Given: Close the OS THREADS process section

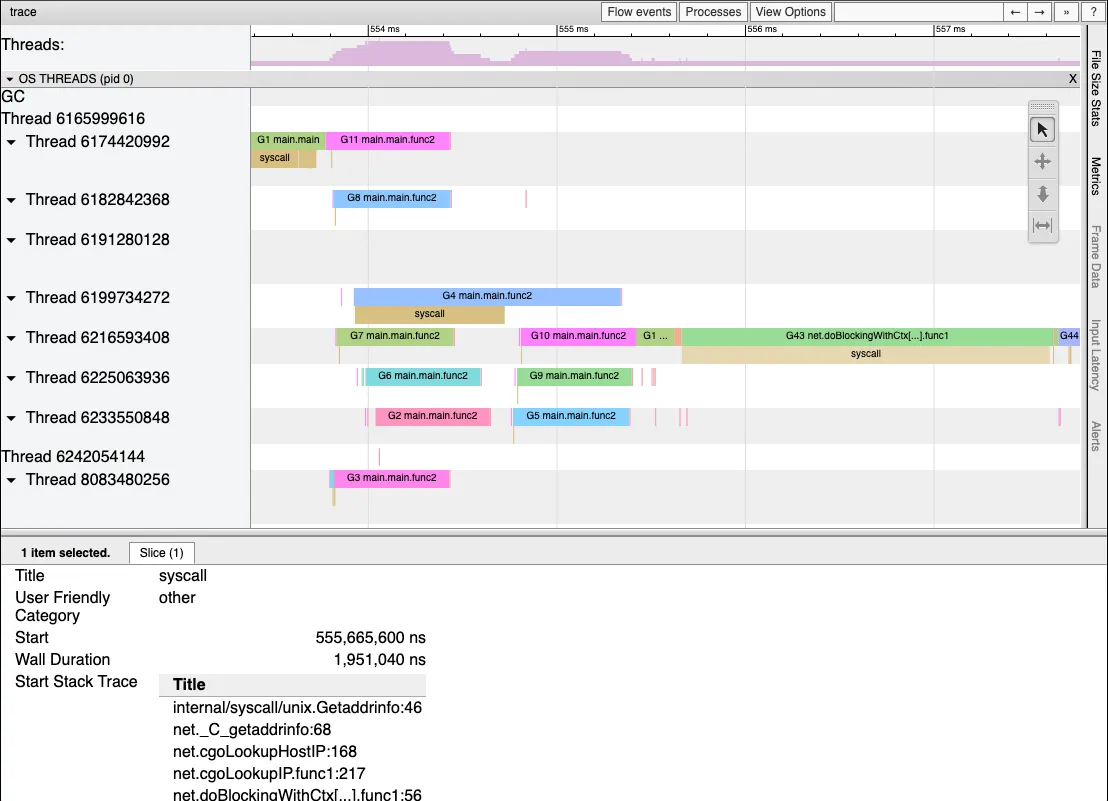Looking at the screenshot, I should 1073,79.
